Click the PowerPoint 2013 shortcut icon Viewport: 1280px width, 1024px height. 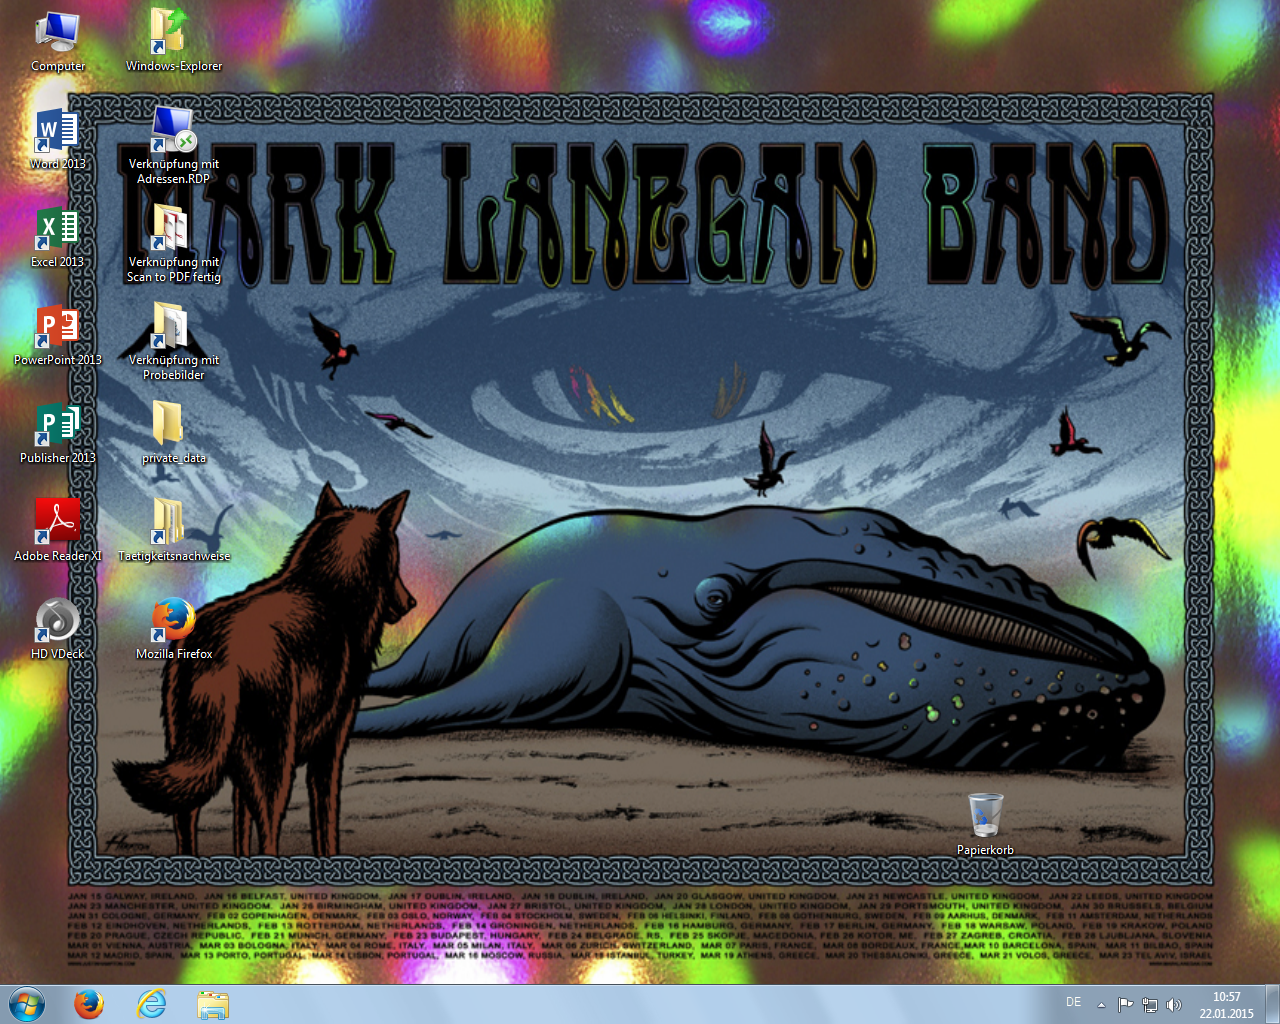[57, 327]
